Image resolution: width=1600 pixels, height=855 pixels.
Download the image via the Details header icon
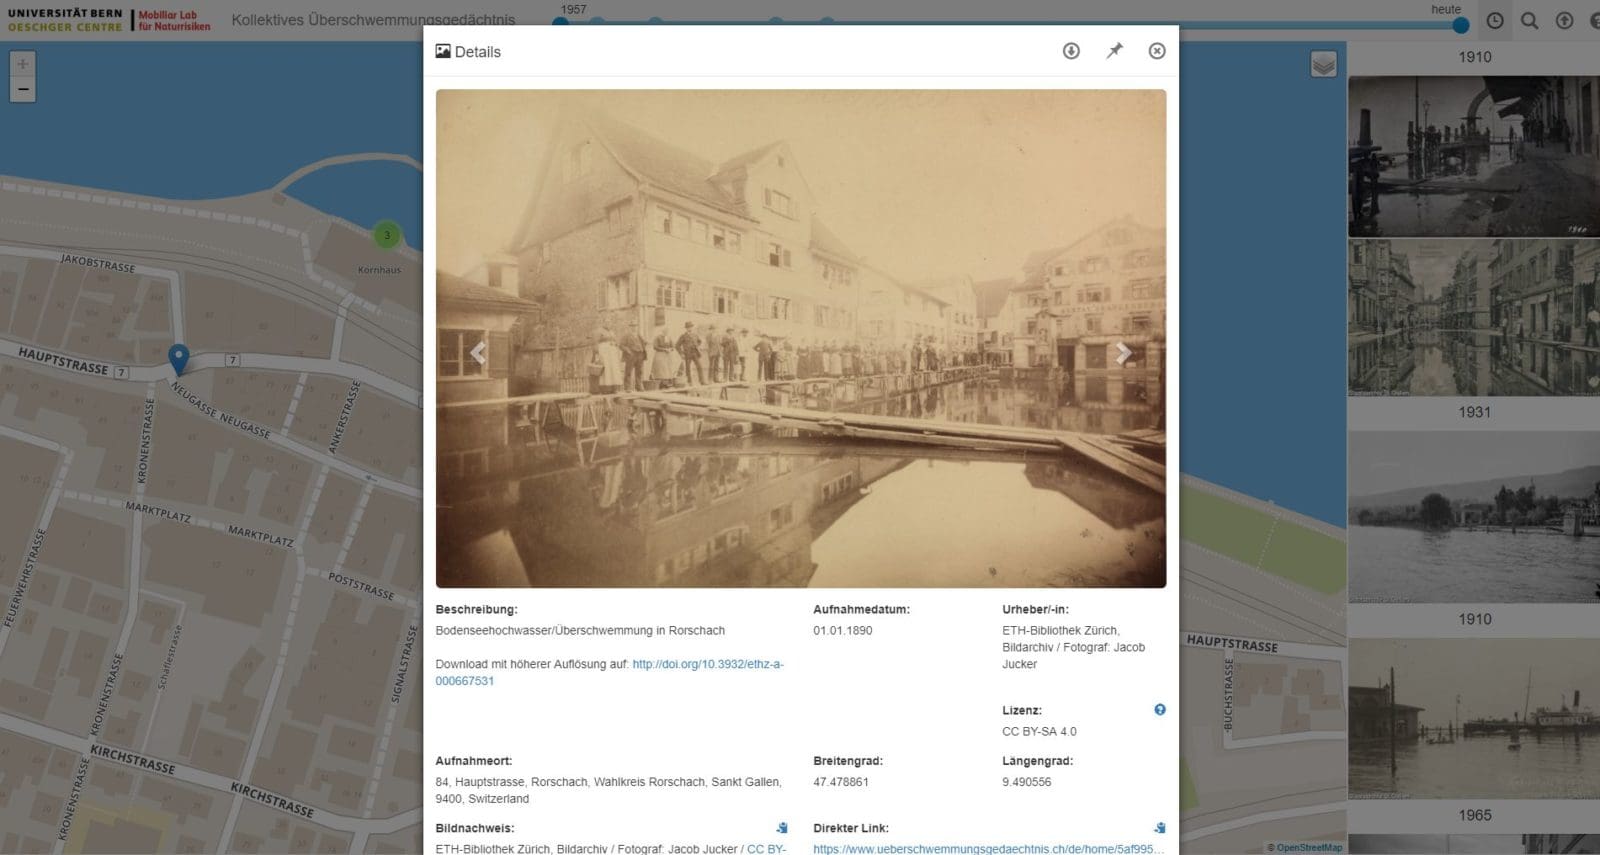[x=1071, y=51]
